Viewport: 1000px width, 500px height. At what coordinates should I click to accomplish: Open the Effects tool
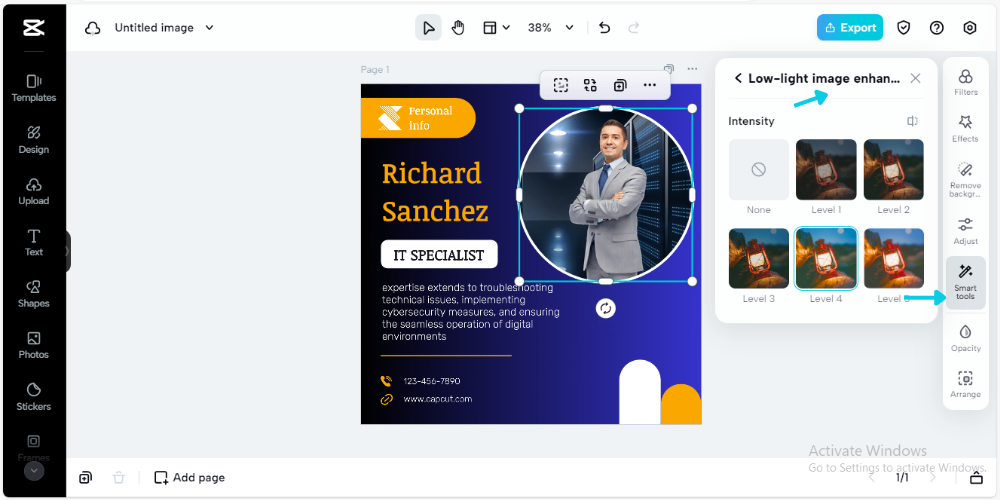tap(966, 129)
